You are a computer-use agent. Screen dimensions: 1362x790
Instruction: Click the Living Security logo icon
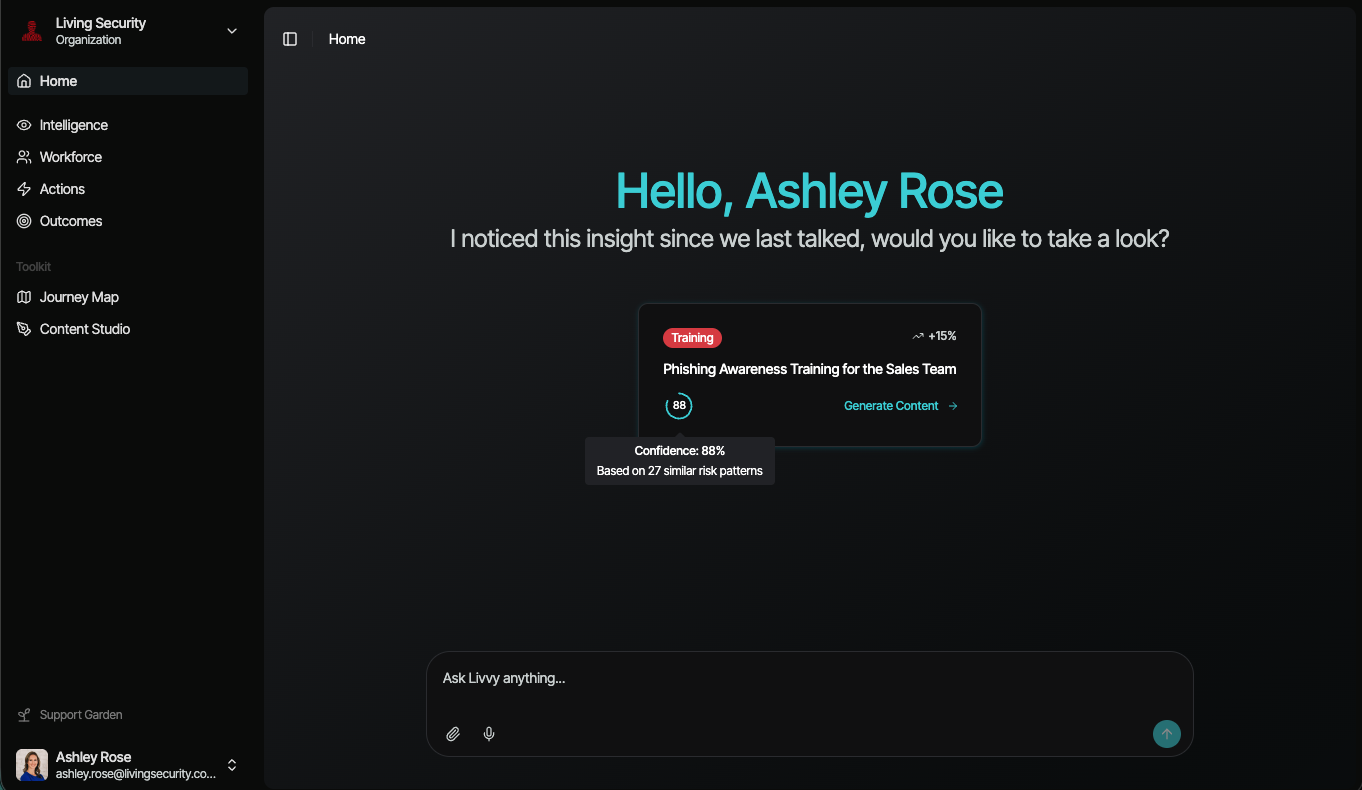pos(32,31)
